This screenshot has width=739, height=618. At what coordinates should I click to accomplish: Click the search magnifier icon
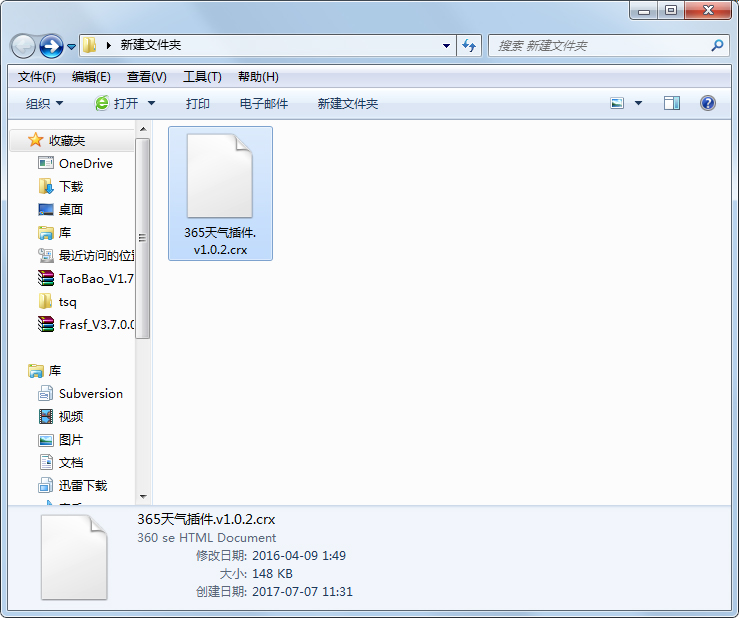point(717,45)
